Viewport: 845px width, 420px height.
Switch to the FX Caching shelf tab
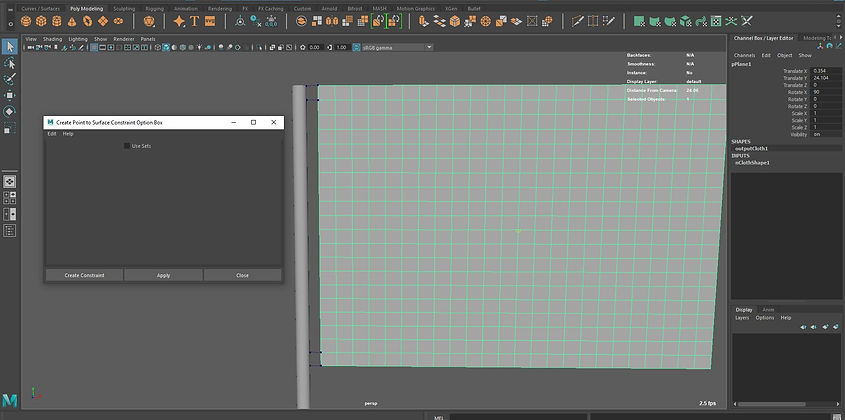(x=271, y=9)
